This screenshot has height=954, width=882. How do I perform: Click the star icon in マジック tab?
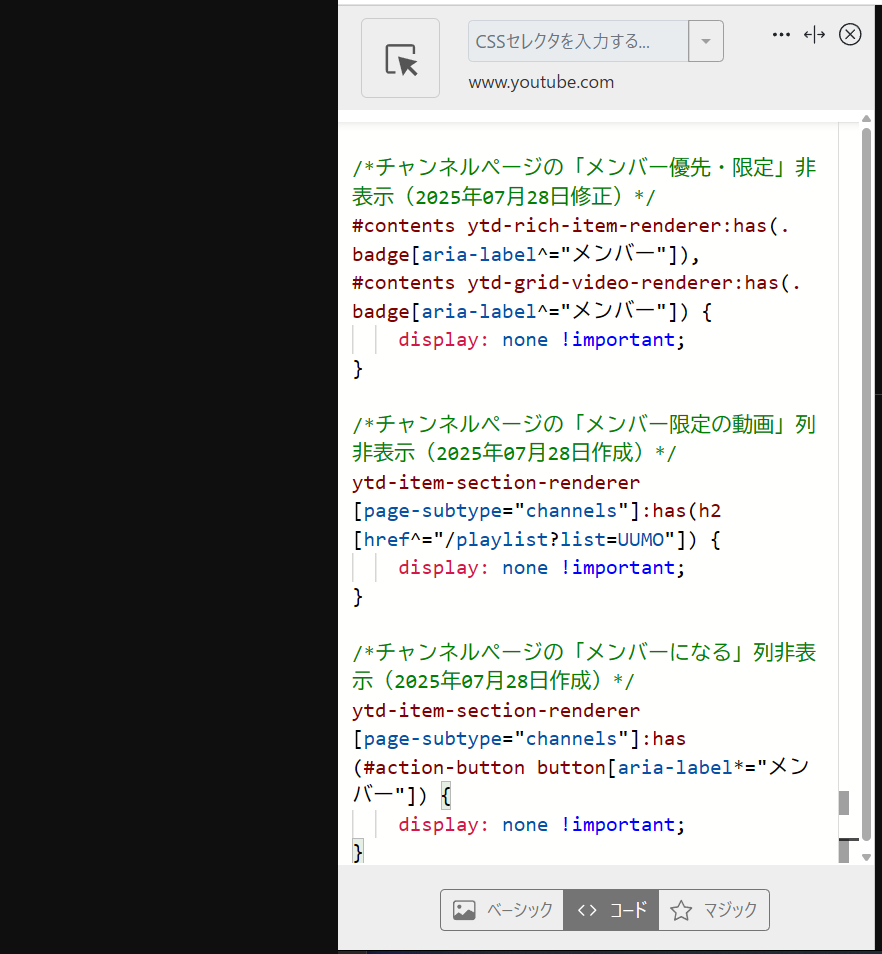(681, 910)
